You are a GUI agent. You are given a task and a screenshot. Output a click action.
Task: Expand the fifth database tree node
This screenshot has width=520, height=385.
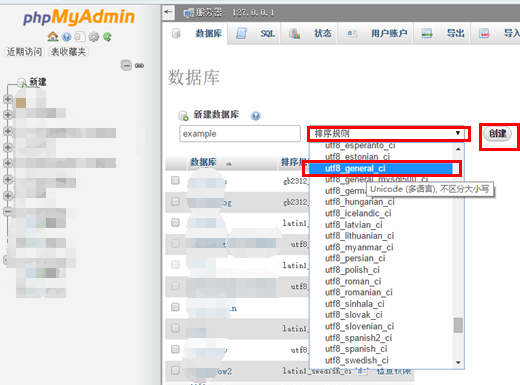[x=8, y=163]
